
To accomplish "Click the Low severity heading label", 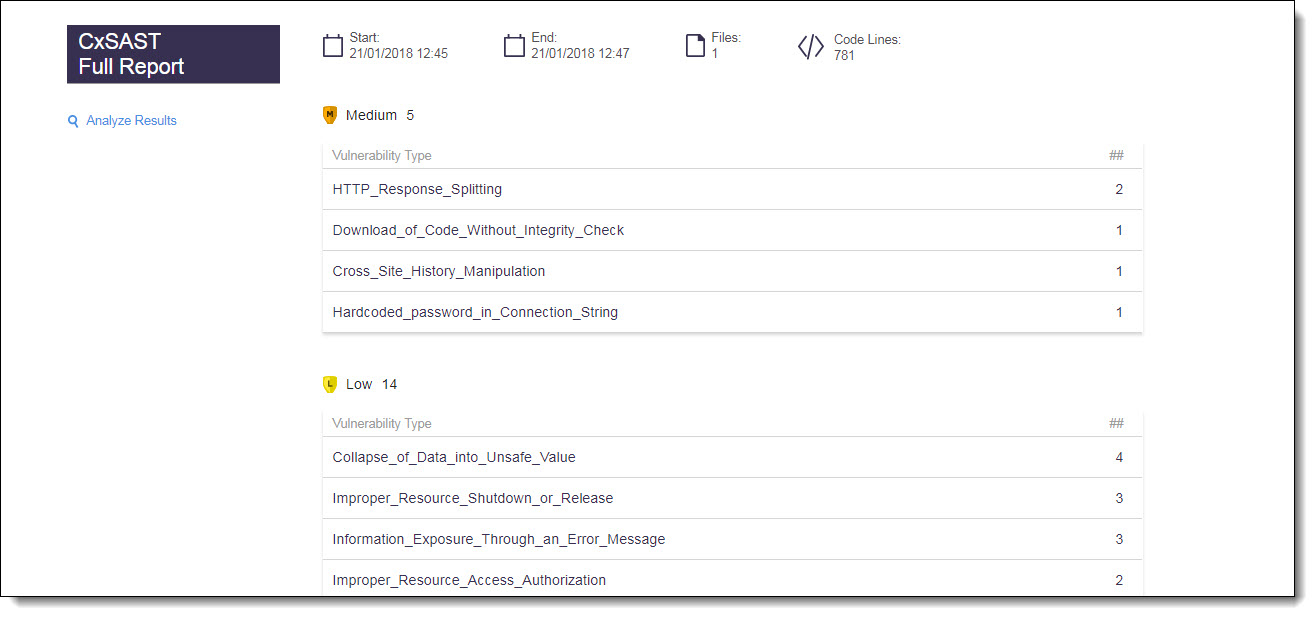I will (x=359, y=384).
